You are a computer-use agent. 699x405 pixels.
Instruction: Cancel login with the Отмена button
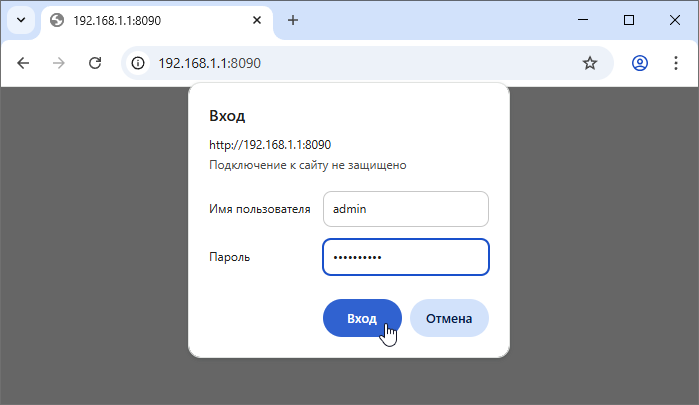point(449,318)
